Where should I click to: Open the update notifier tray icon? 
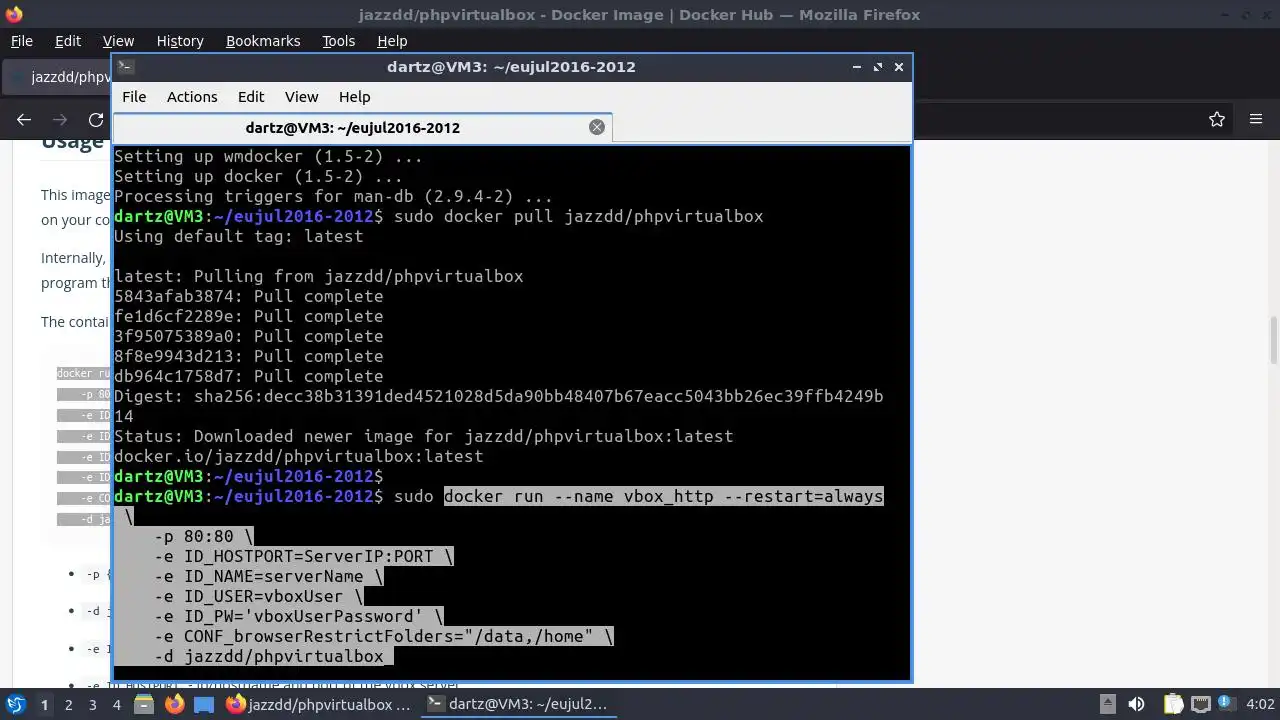(1225, 704)
